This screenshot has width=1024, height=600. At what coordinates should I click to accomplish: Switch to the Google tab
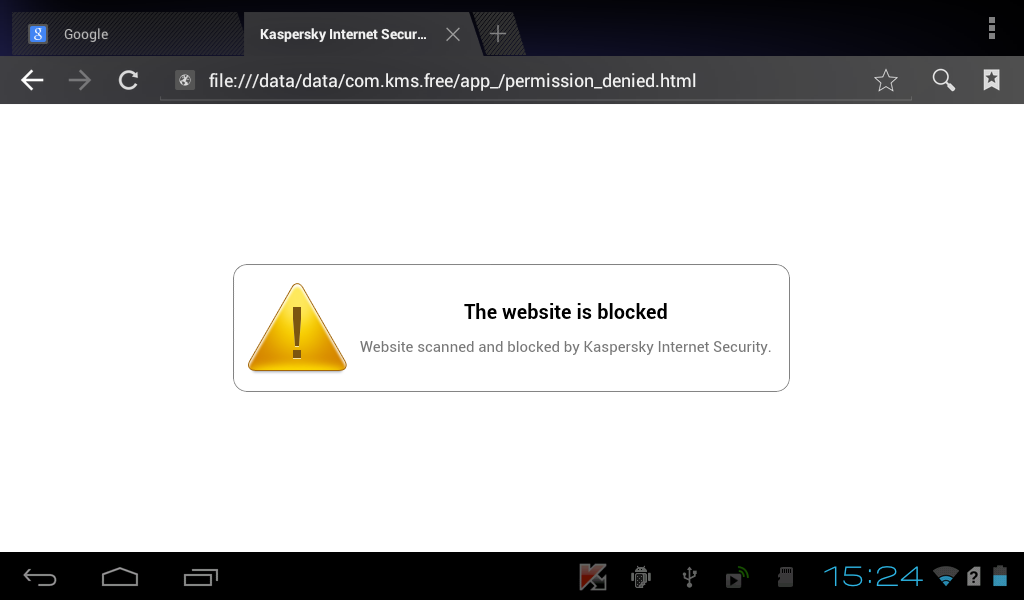[x=127, y=34]
